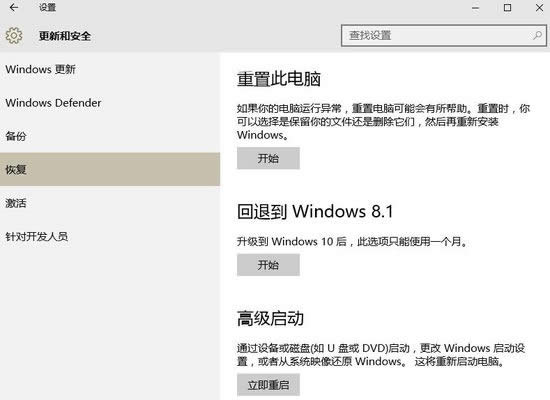This screenshot has height=400, width=550.
Task: Click the 更新和安全 title
Action: (65, 36)
